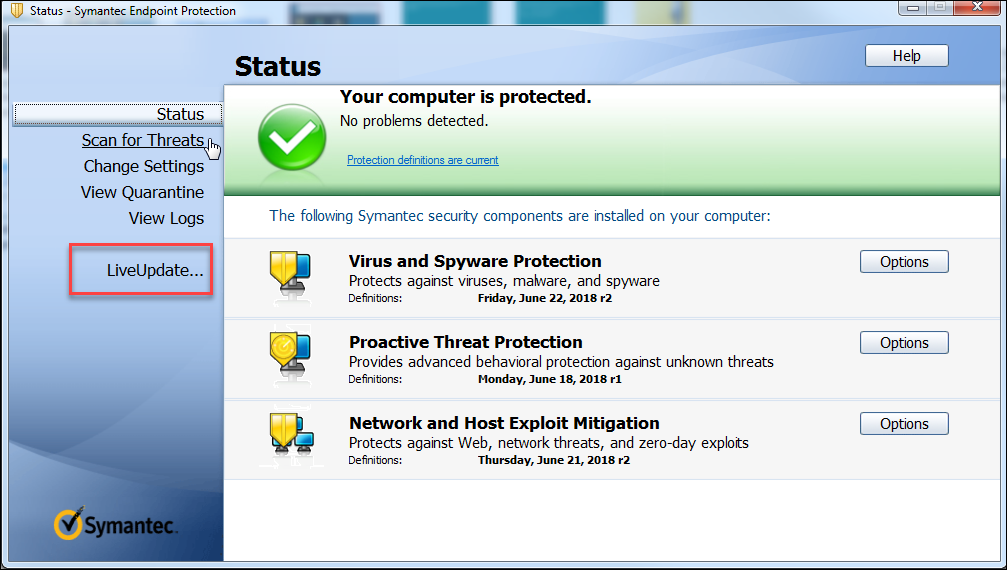Select Scan for Threats in the sidebar
The image size is (1007, 570).
pyautogui.click(x=143, y=141)
